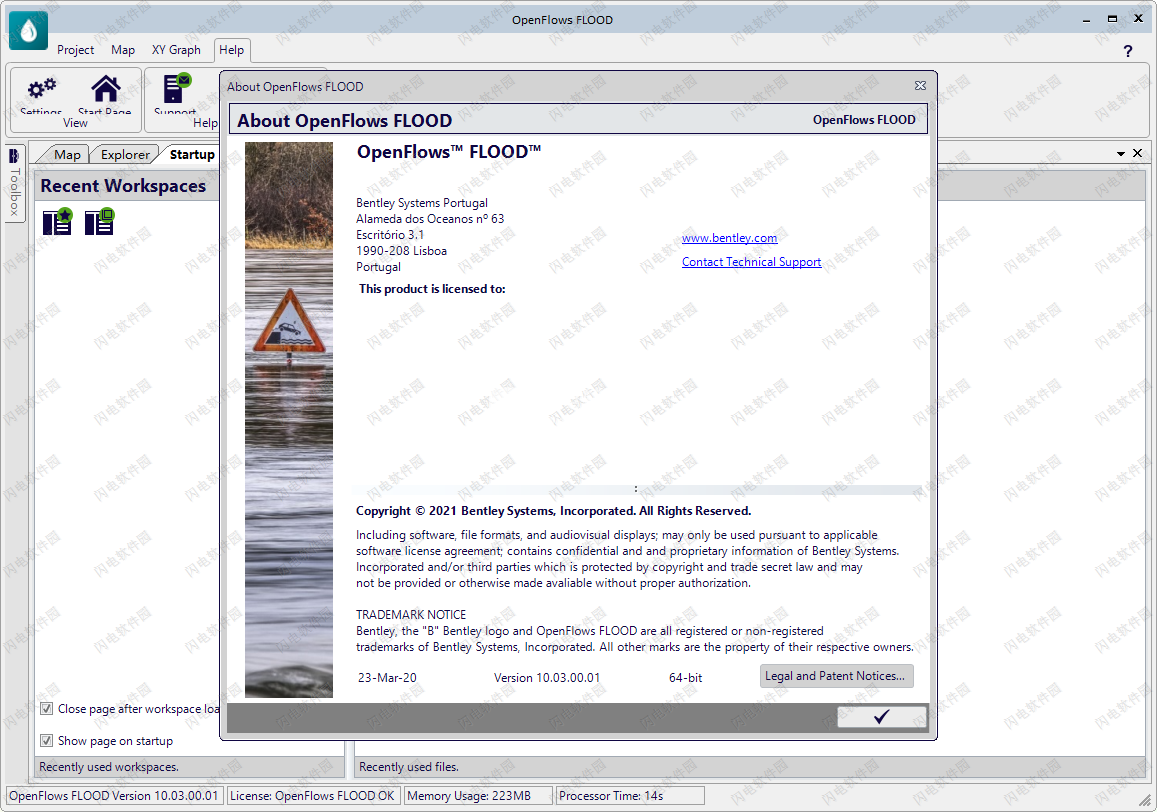Open the Support server icon
The image size is (1157, 812).
[176, 88]
